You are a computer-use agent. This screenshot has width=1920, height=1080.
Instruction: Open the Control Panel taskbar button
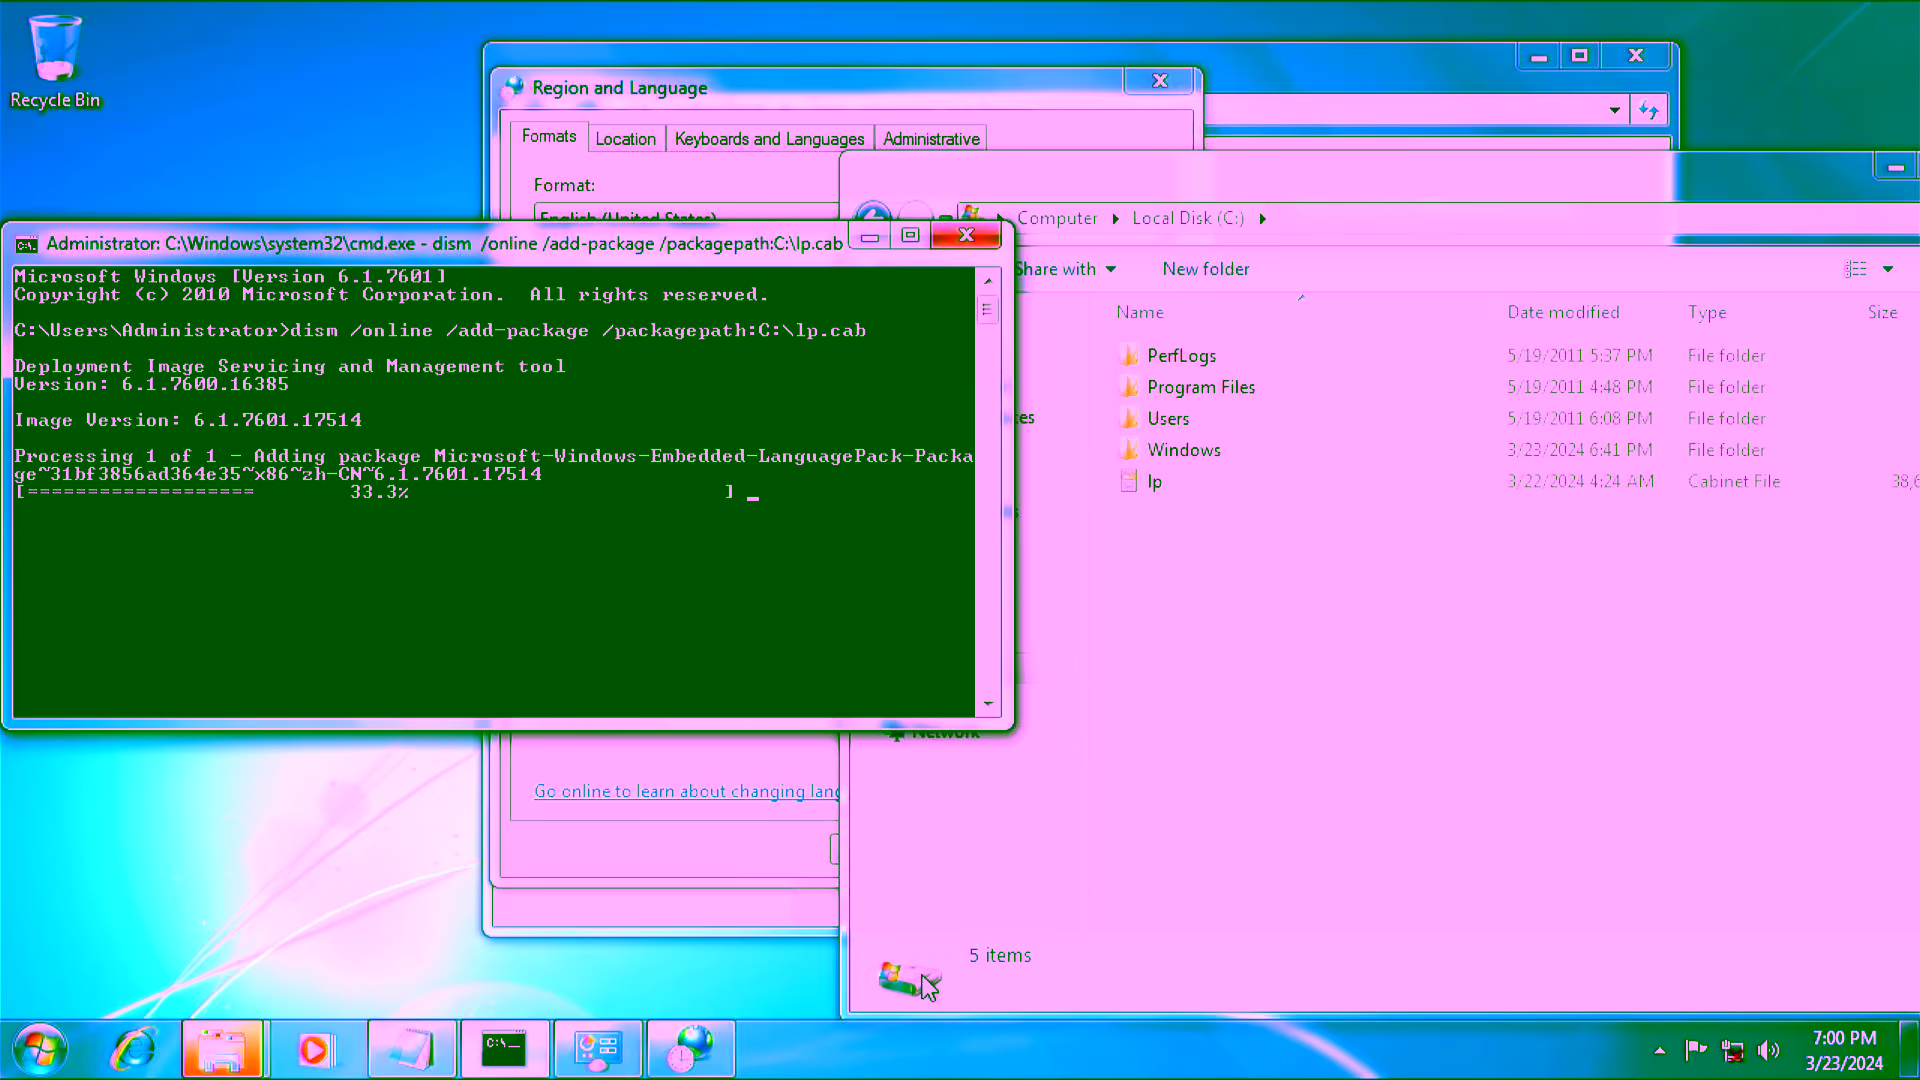point(598,1049)
